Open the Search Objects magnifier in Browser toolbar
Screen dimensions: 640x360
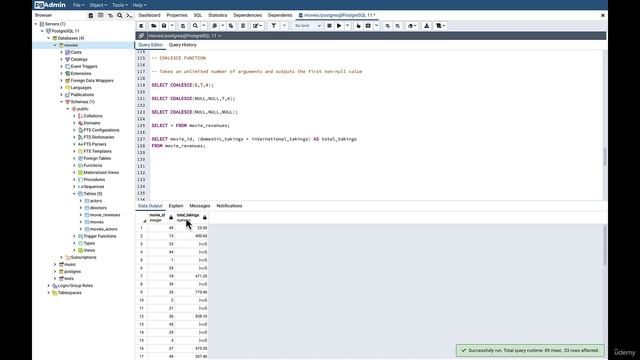tap(120, 16)
